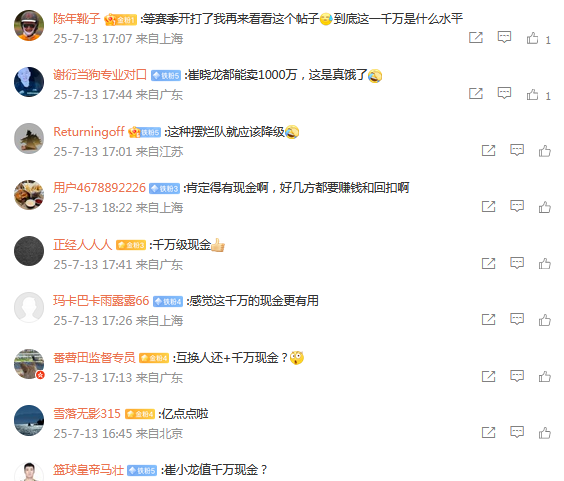The image size is (564, 481).
Task: Reply to 正经人人人's 千万级现金 comment
Action: tap(517, 263)
